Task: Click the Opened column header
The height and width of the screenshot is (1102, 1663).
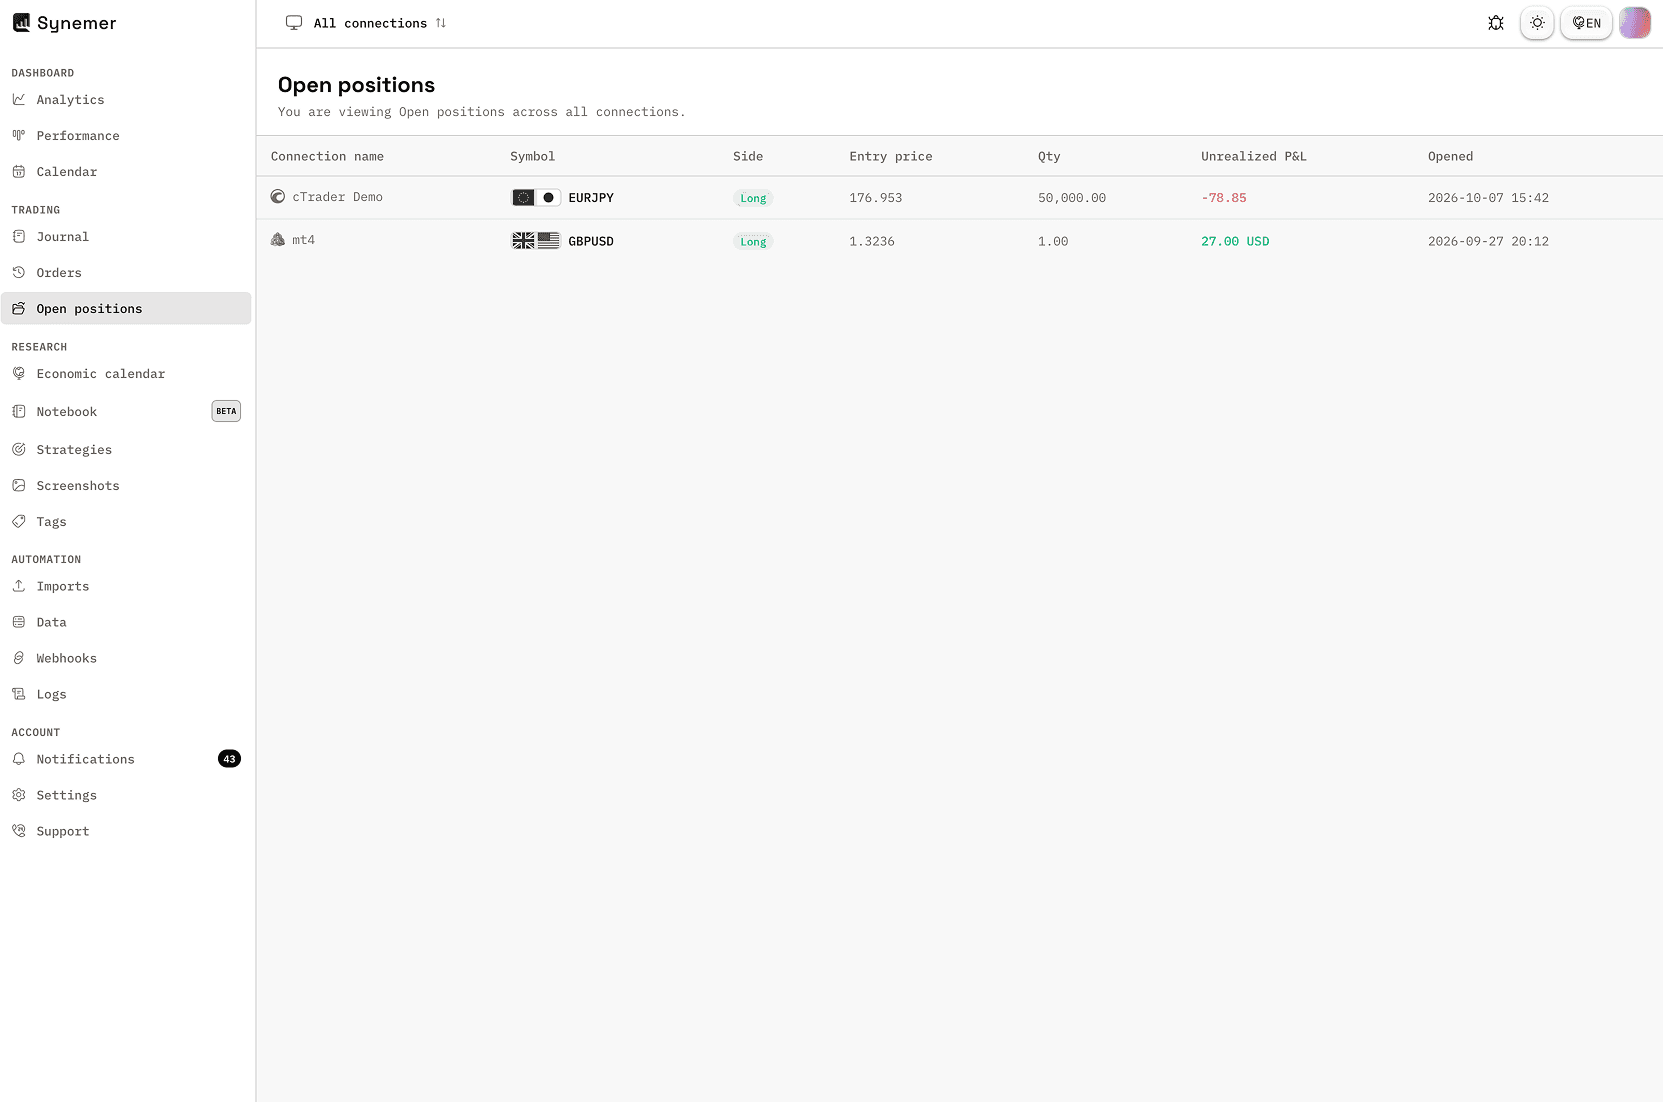Action: click(x=1450, y=157)
